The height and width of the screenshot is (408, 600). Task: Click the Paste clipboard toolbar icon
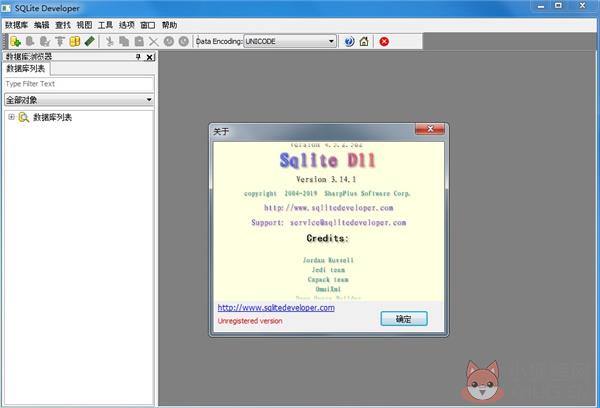pos(139,41)
